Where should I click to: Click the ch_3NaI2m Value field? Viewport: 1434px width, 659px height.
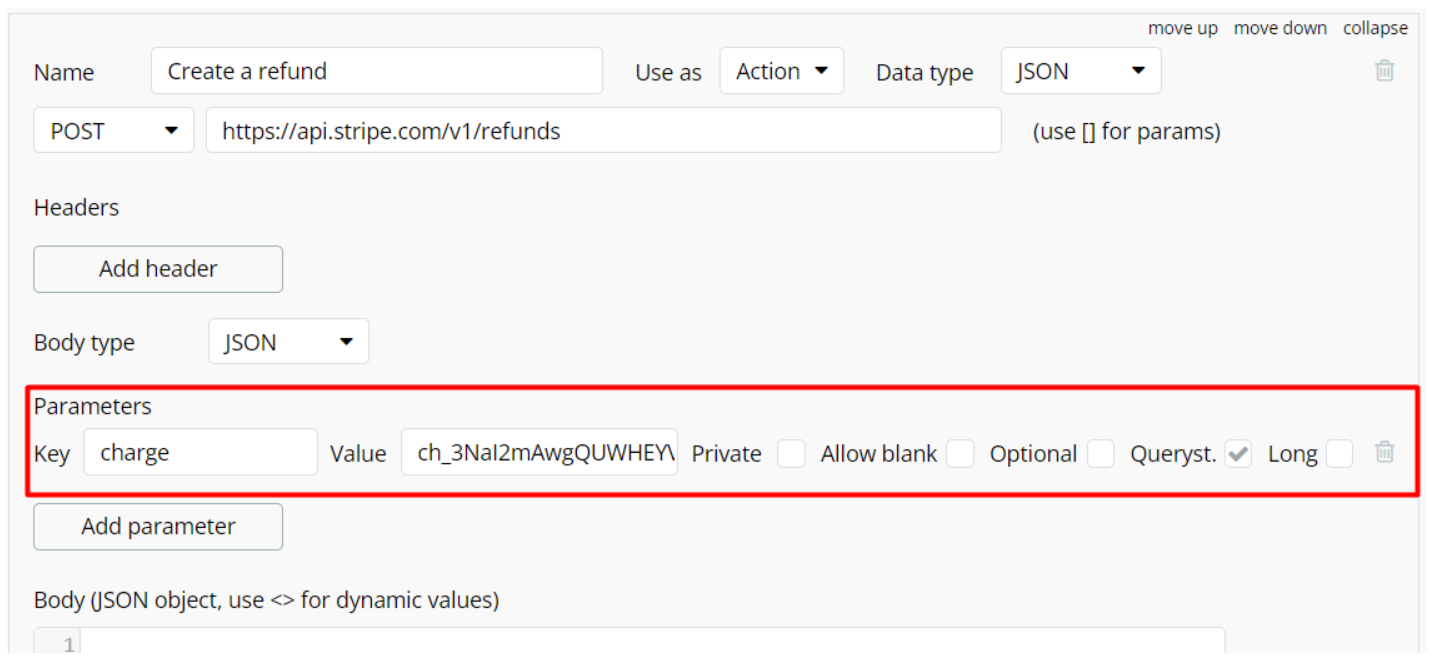539,452
